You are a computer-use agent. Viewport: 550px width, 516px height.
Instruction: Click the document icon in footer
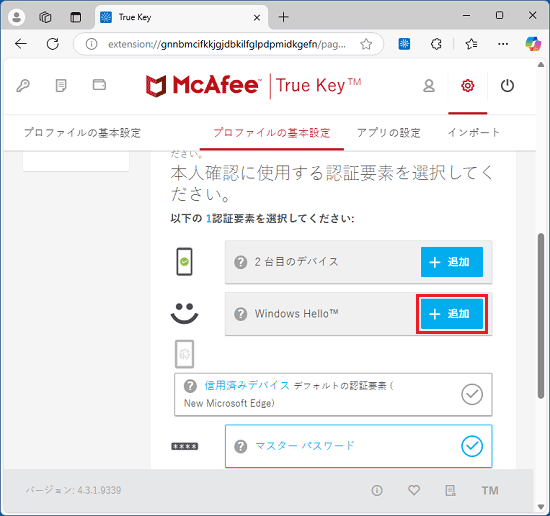[450, 490]
